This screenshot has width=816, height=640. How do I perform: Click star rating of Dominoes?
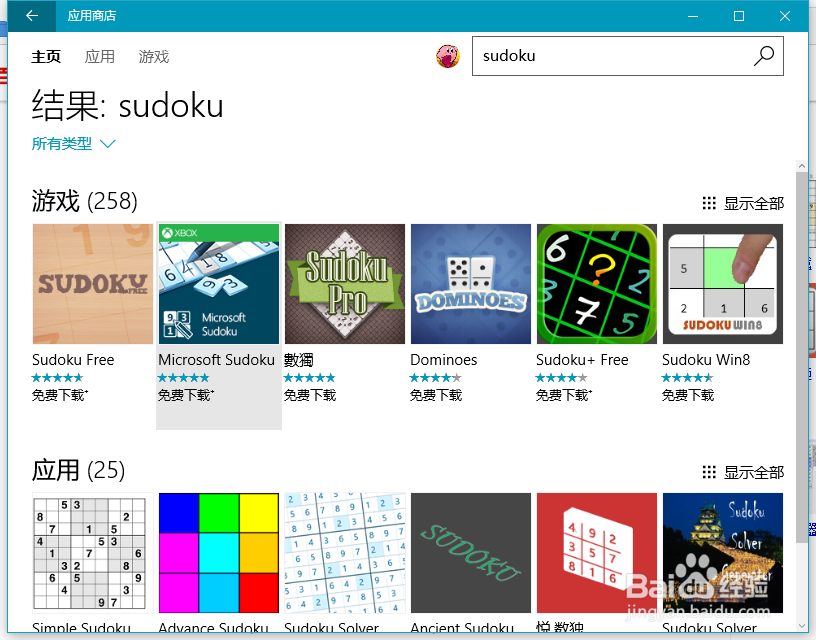(x=436, y=378)
